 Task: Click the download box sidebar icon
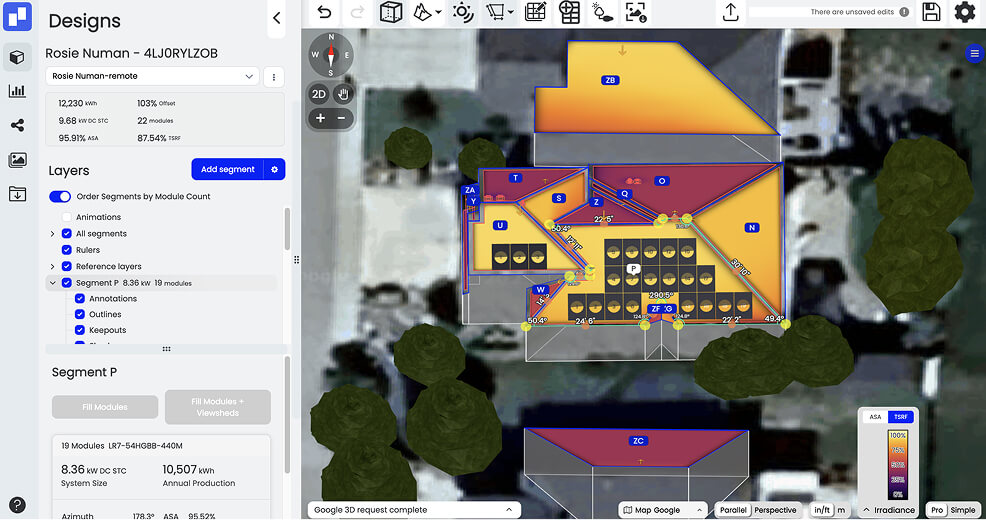pos(17,194)
